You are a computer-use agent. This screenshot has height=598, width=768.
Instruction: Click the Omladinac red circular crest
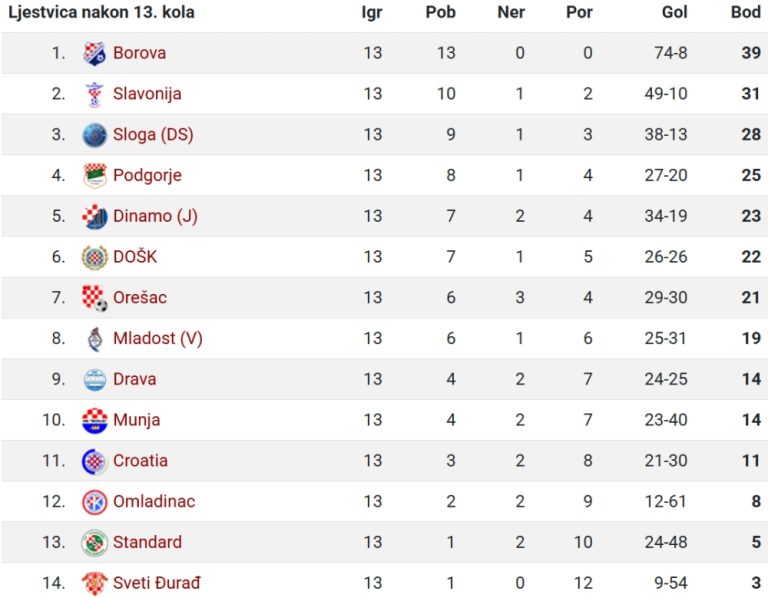(x=95, y=502)
